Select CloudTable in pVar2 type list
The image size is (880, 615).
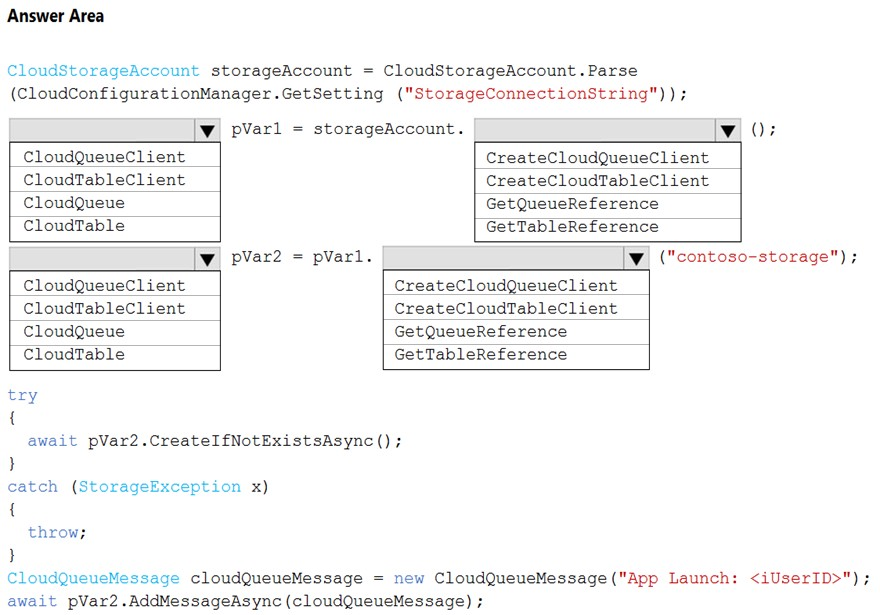click(115, 355)
